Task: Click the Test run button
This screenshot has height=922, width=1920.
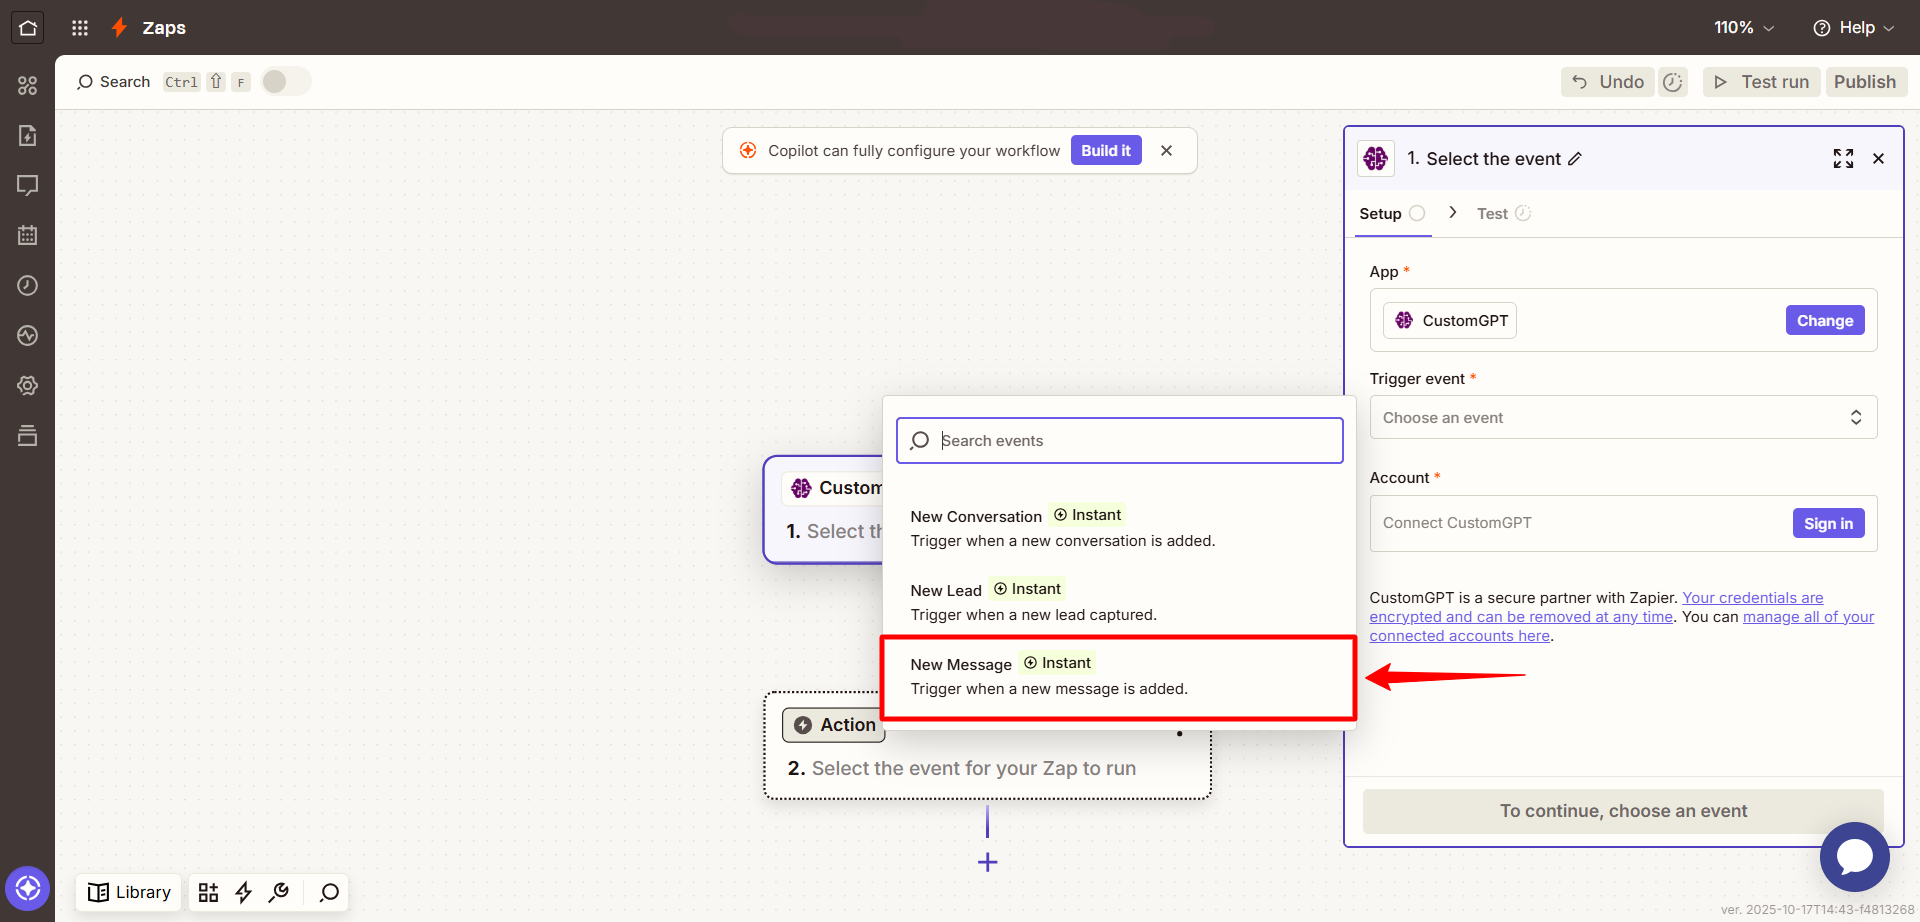Action: 1762,82
